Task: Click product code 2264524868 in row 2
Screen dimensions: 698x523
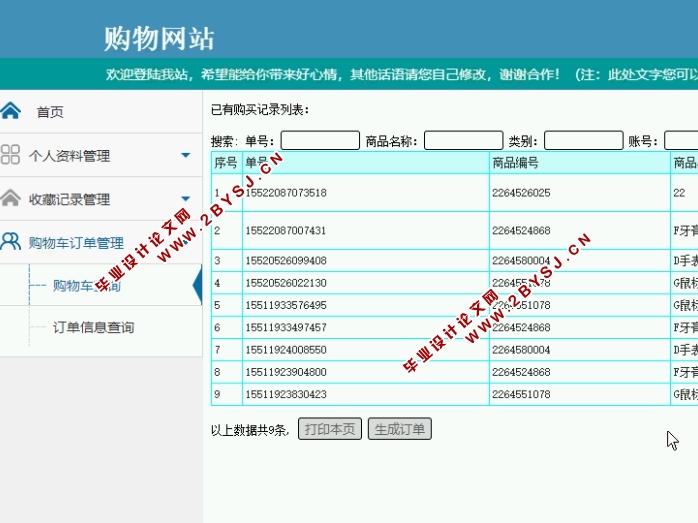Action: [521, 231]
